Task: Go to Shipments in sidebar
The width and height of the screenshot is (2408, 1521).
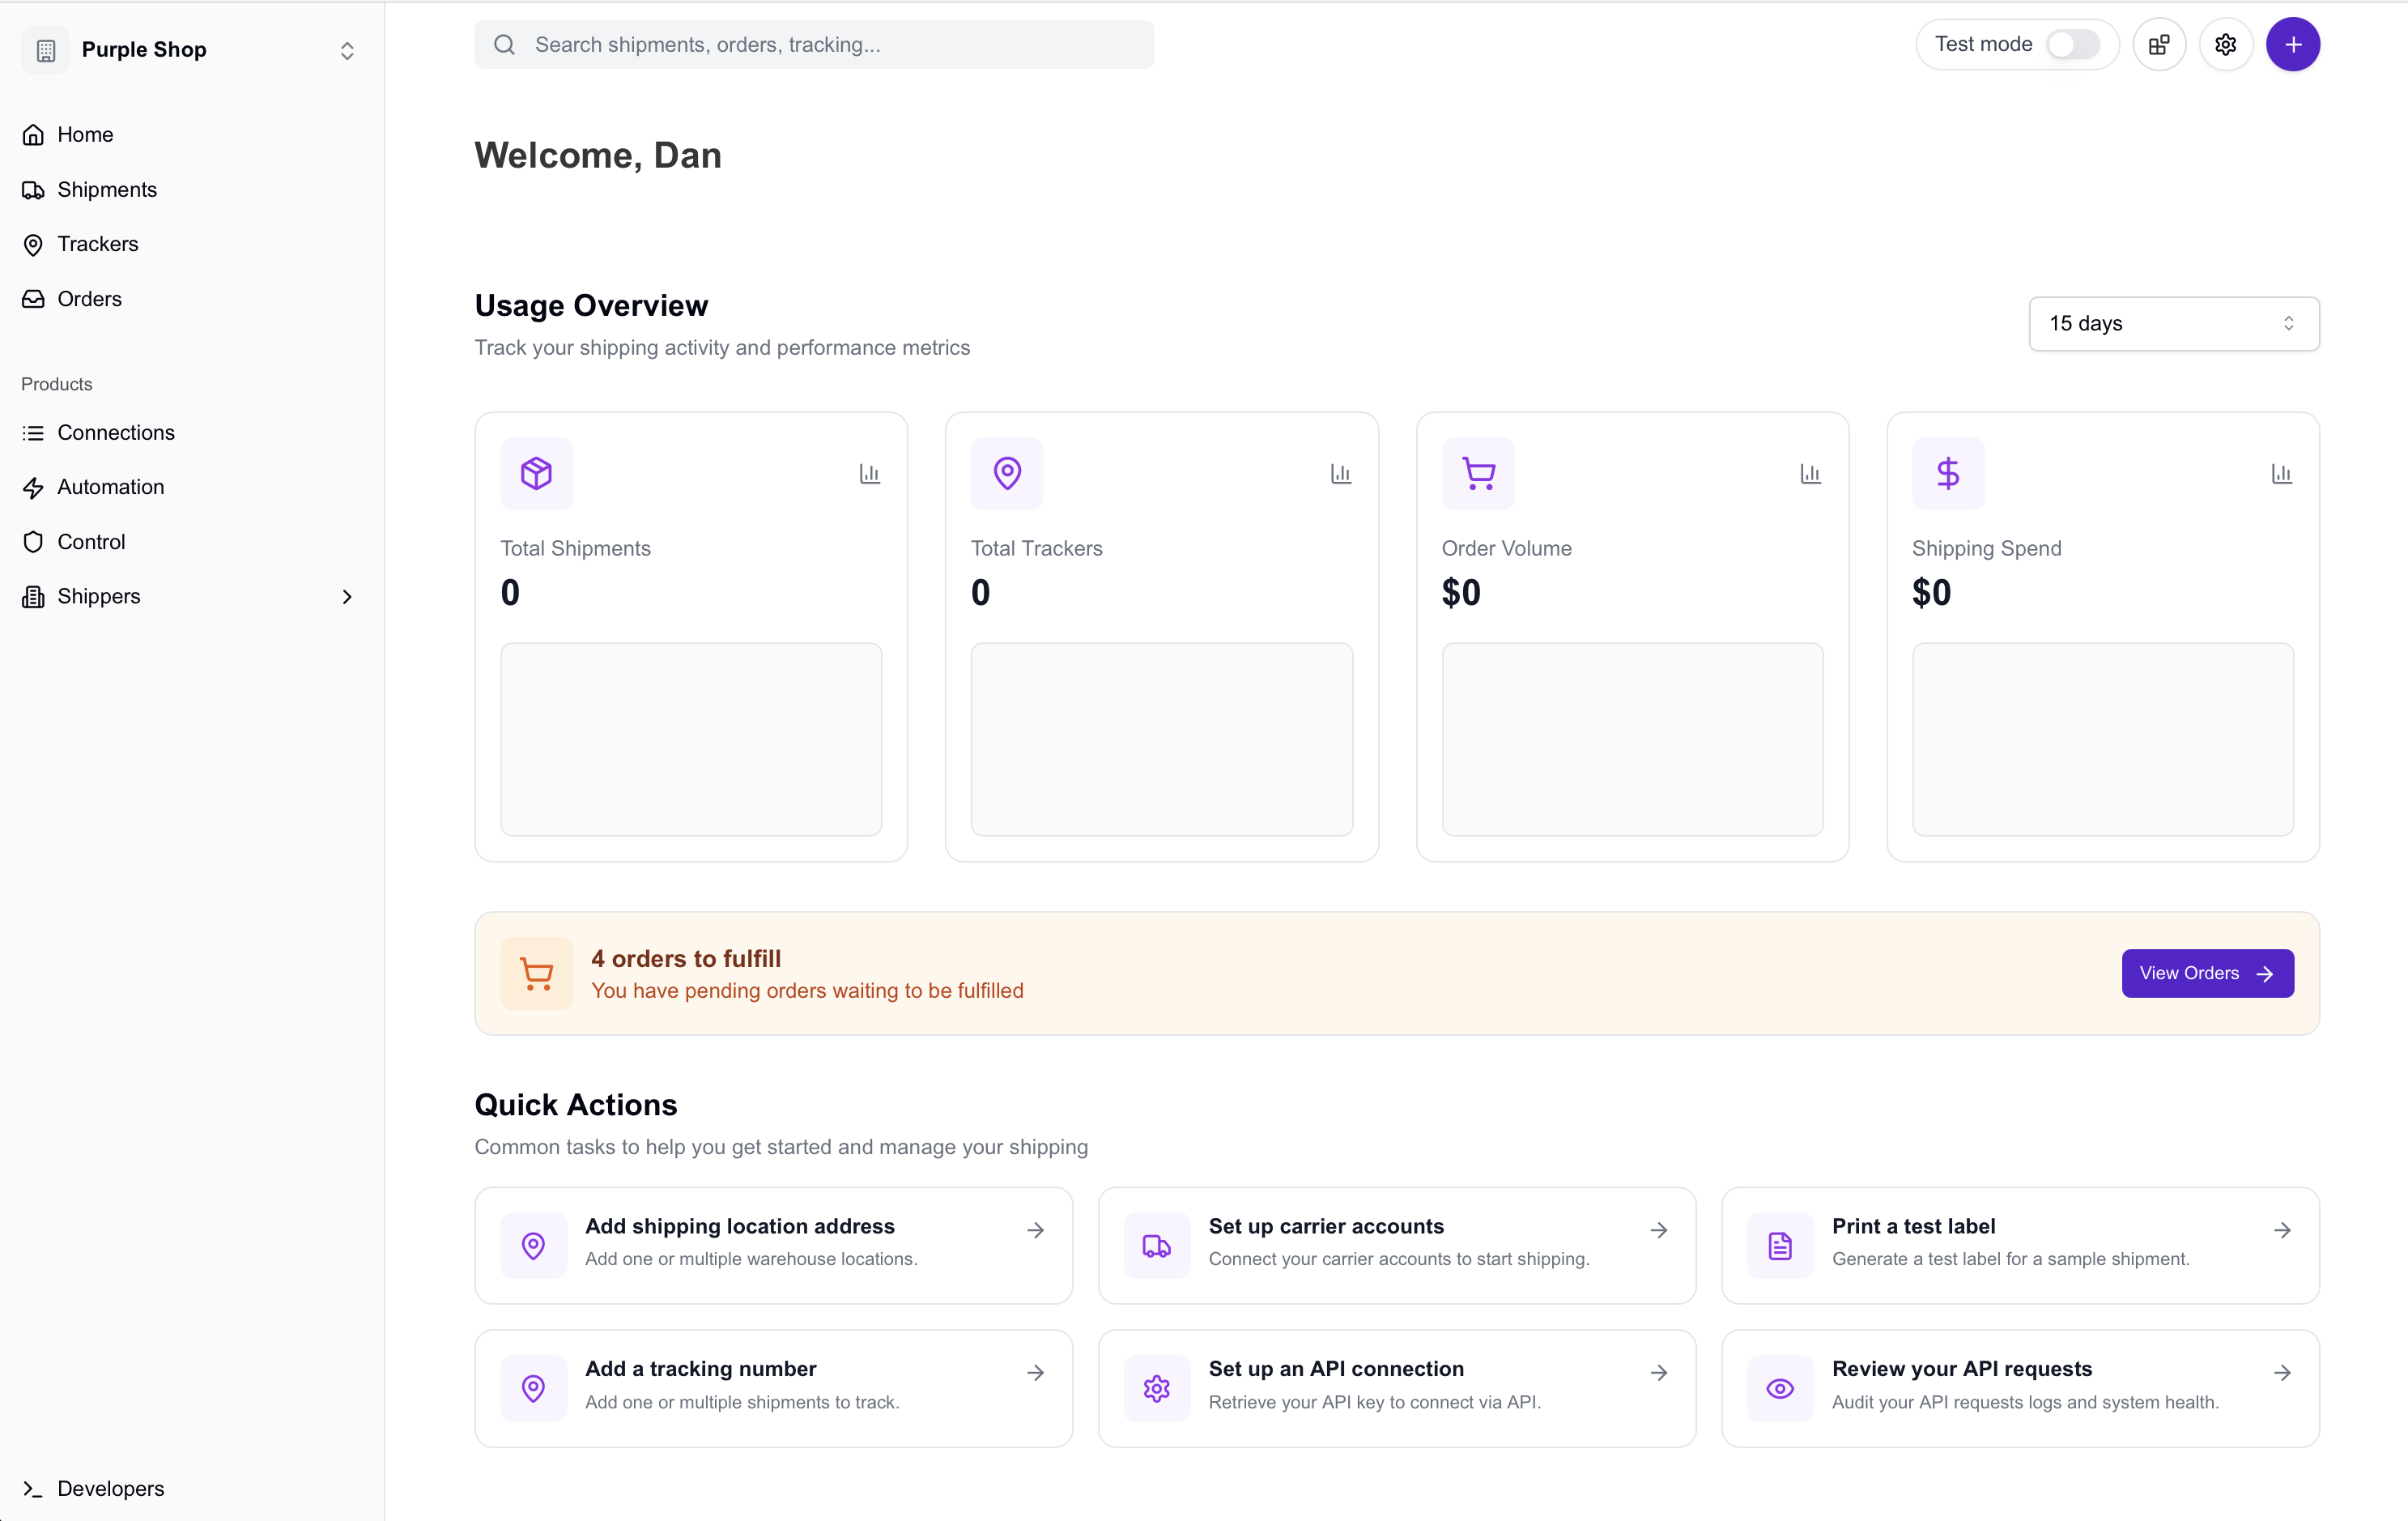Action: 107,190
